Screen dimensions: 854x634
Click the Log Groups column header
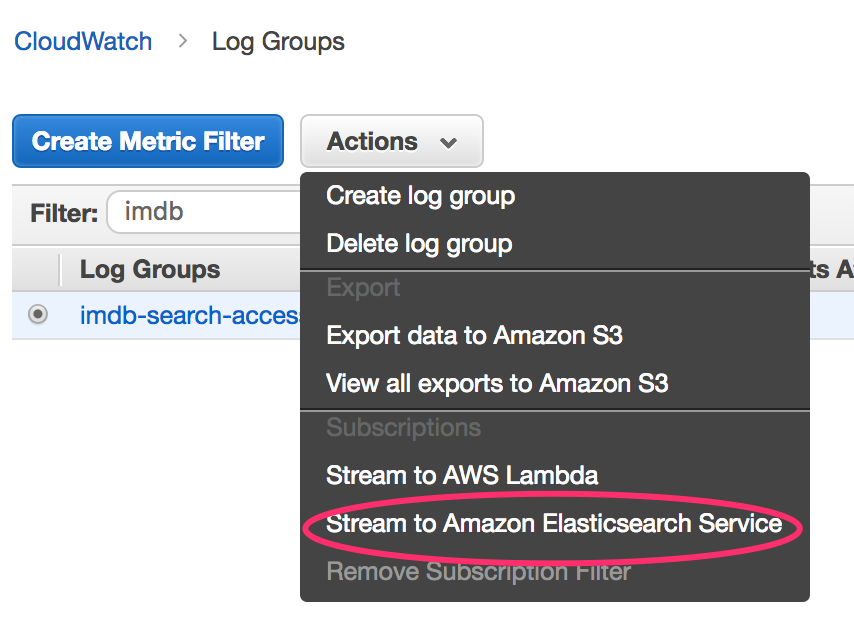[x=150, y=269]
